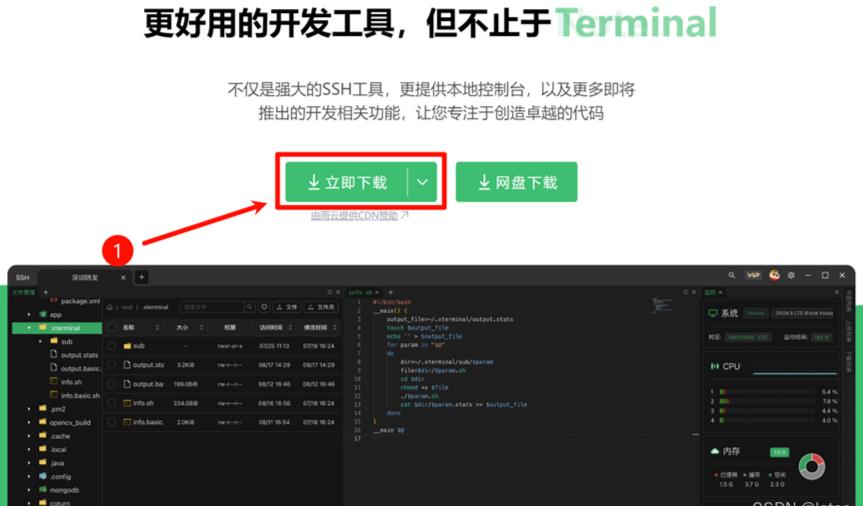Expand the opencv_build folder in the tree
The image size is (863, 506).
pos(30,422)
